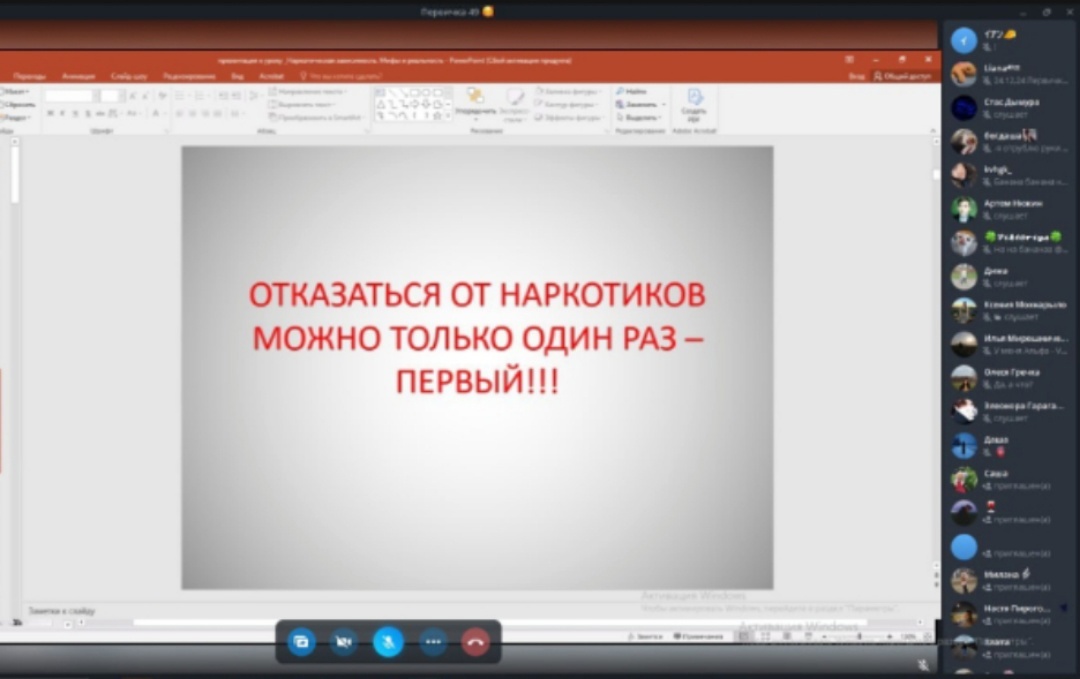Viewport: 1080px width, 679px height.
Task: Click the 'Что вы хотите сделать' search box
Action: coord(341,76)
